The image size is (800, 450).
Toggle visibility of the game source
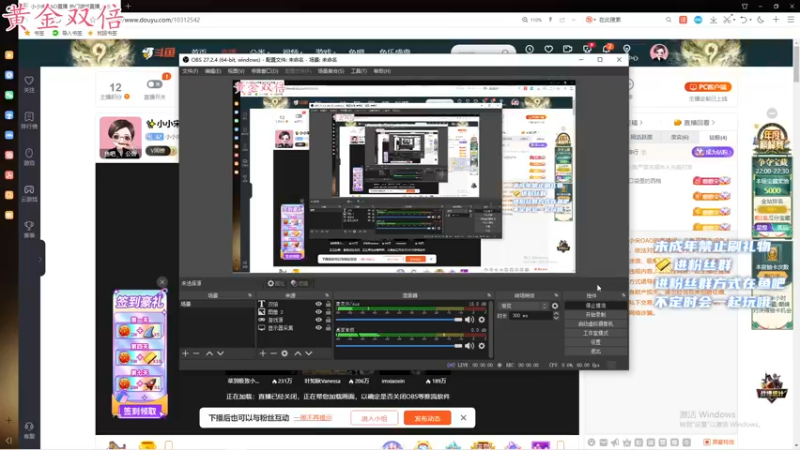tap(318, 320)
